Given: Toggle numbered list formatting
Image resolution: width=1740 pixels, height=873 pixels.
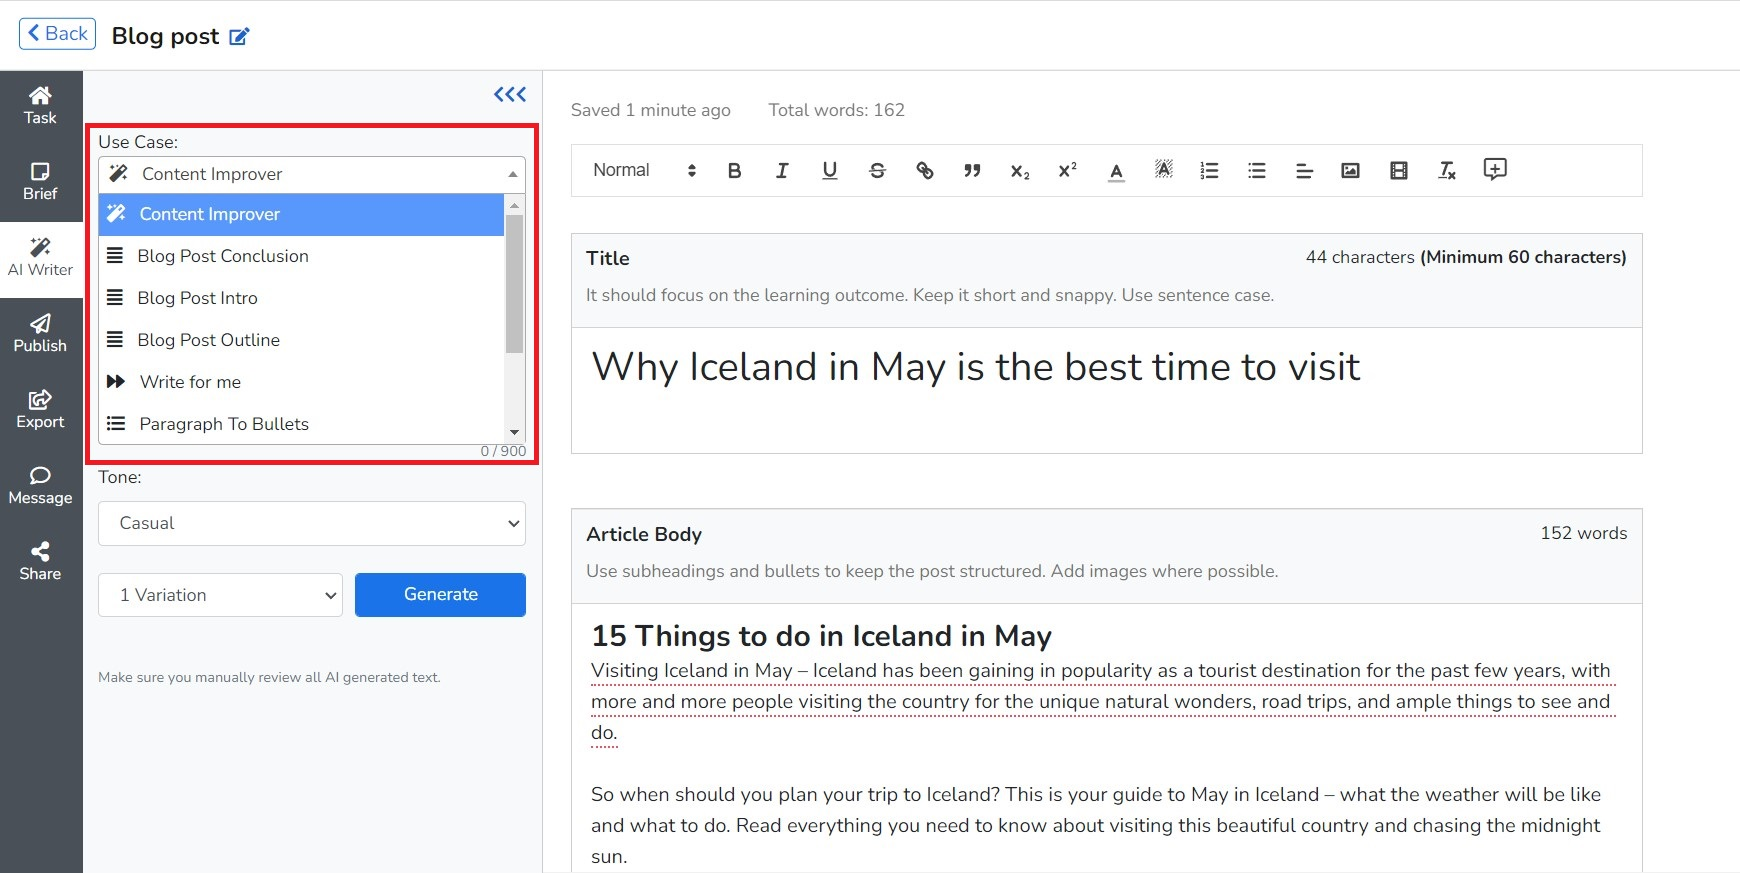Looking at the screenshot, I should pyautogui.click(x=1209, y=171).
